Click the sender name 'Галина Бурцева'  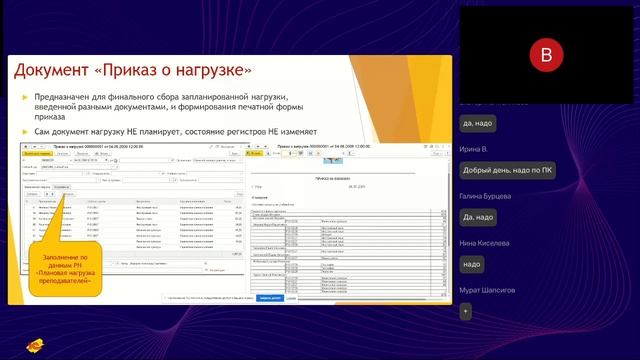point(485,196)
